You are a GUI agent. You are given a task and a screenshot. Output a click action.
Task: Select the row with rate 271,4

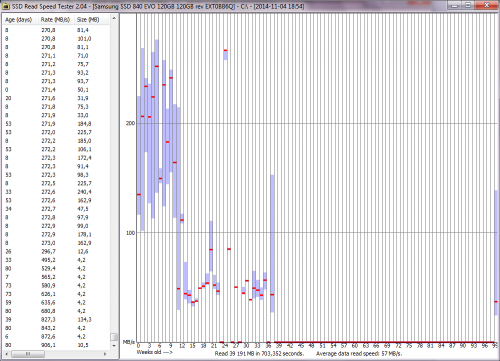coord(56,90)
